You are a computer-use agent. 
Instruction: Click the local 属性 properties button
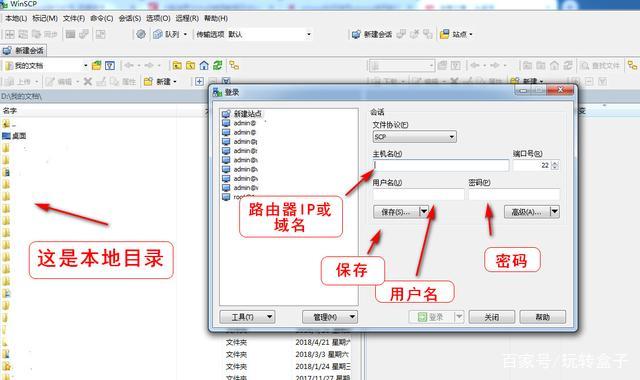pos(124,82)
